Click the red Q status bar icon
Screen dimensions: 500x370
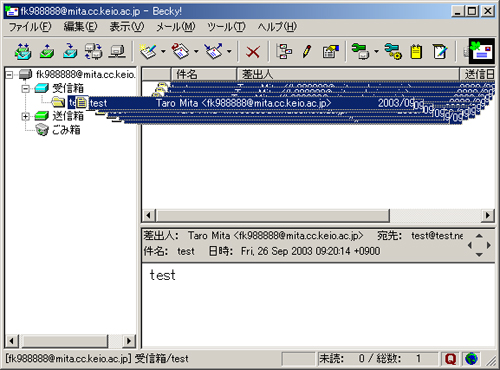tap(450, 359)
